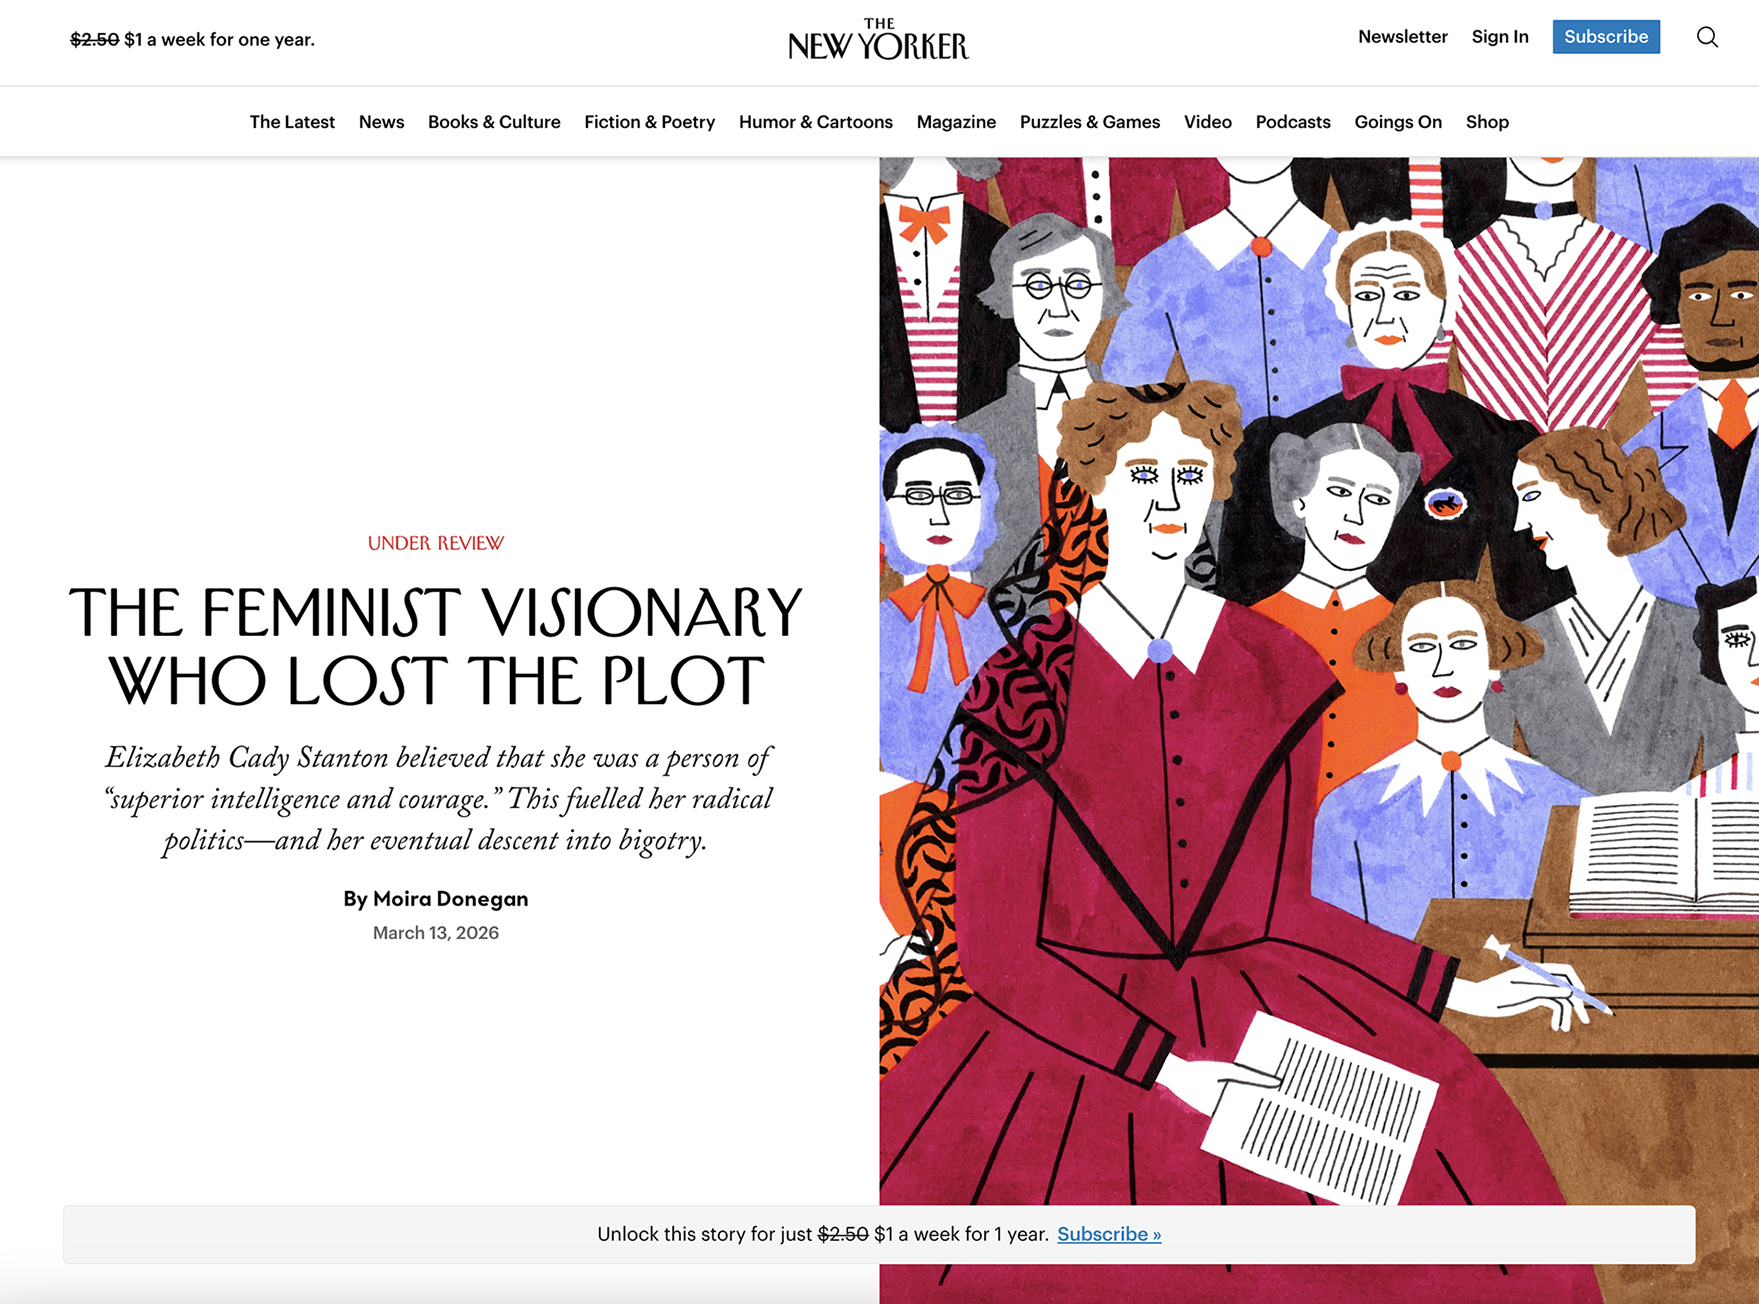Select Books & Culture in navigation

pyautogui.click(x=494, y=122)
